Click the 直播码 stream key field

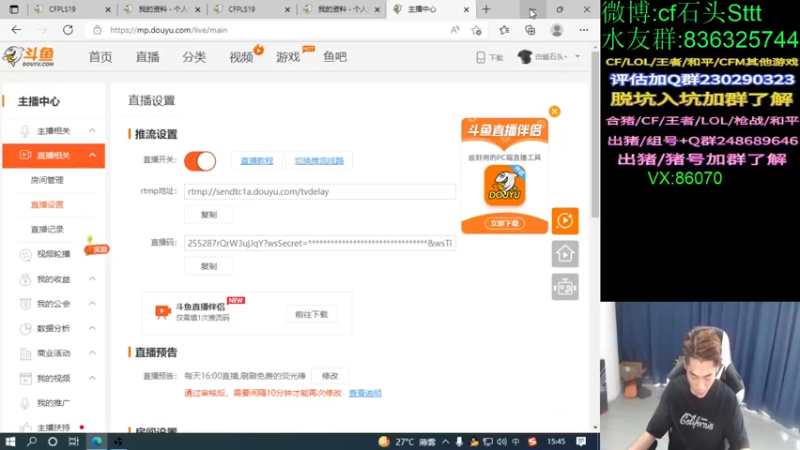[320, 243]
